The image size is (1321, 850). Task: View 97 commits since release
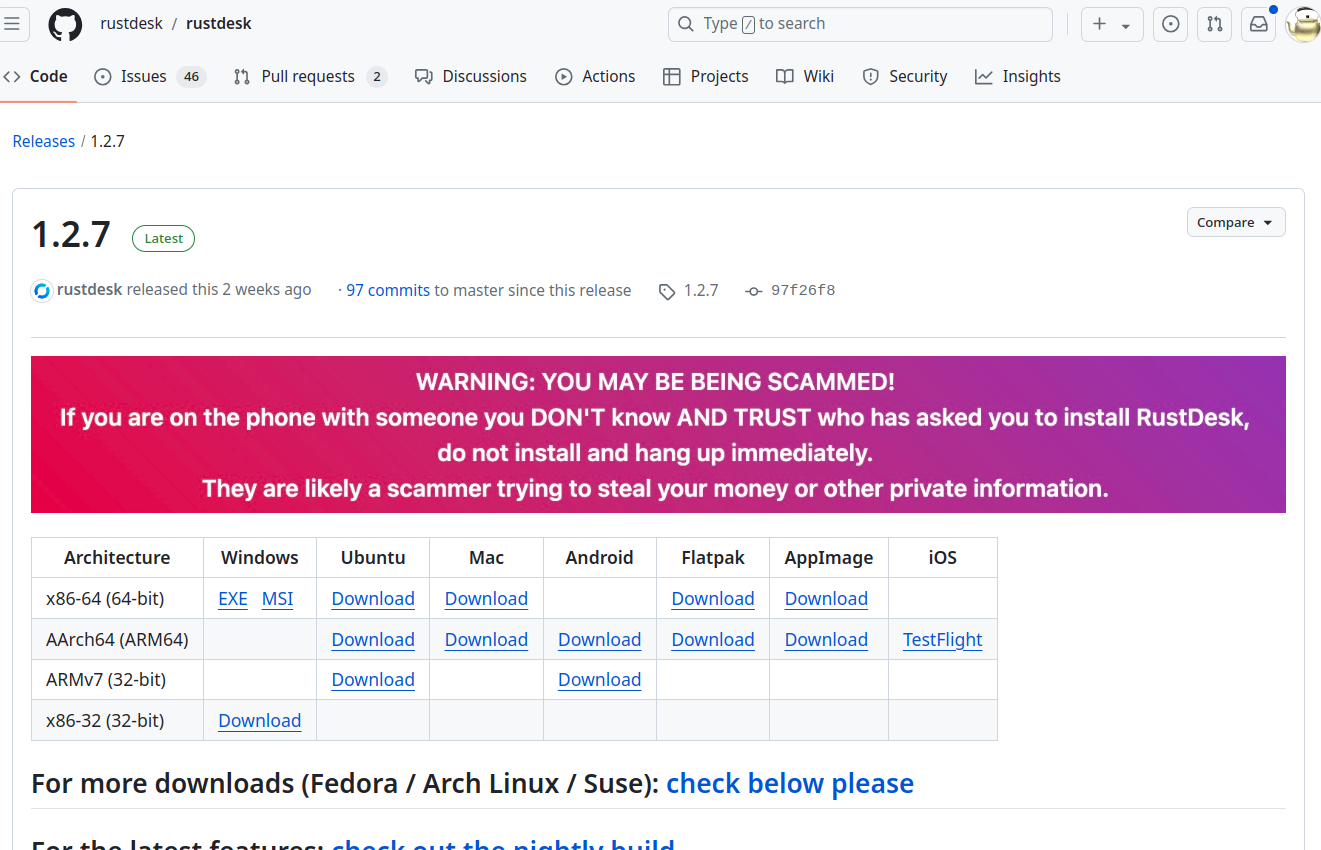388,291
